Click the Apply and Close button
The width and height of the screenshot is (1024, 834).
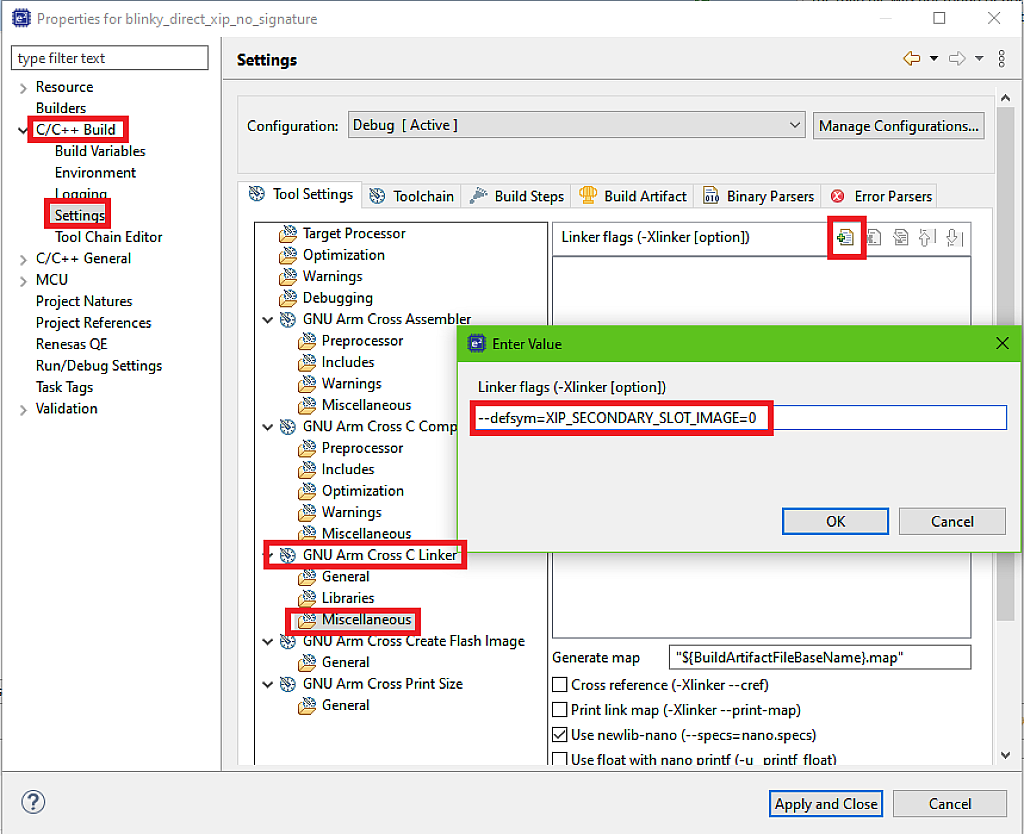pos(826,803)
